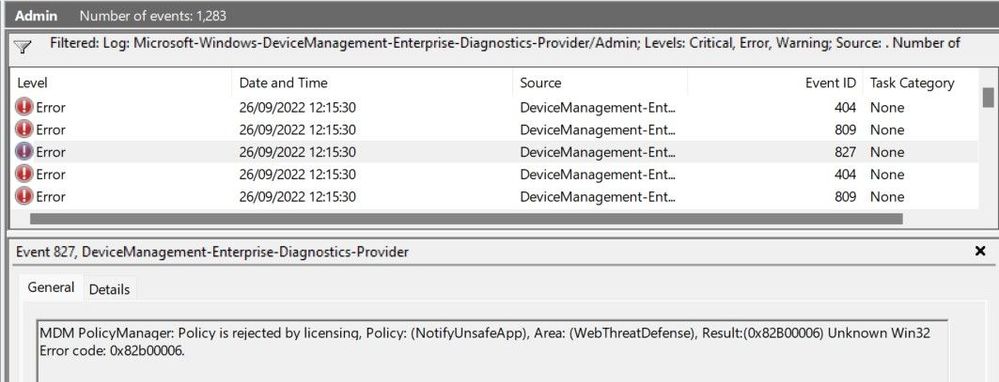Switch to the Details tab

[109, 290]
